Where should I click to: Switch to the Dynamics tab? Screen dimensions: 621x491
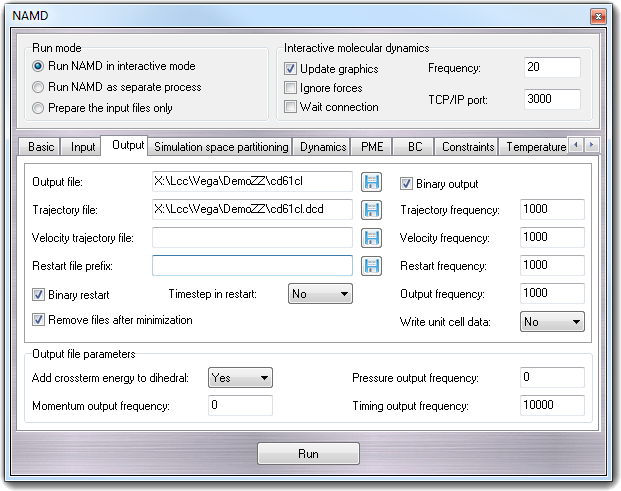pyautogui.click(x=323, y=147)
